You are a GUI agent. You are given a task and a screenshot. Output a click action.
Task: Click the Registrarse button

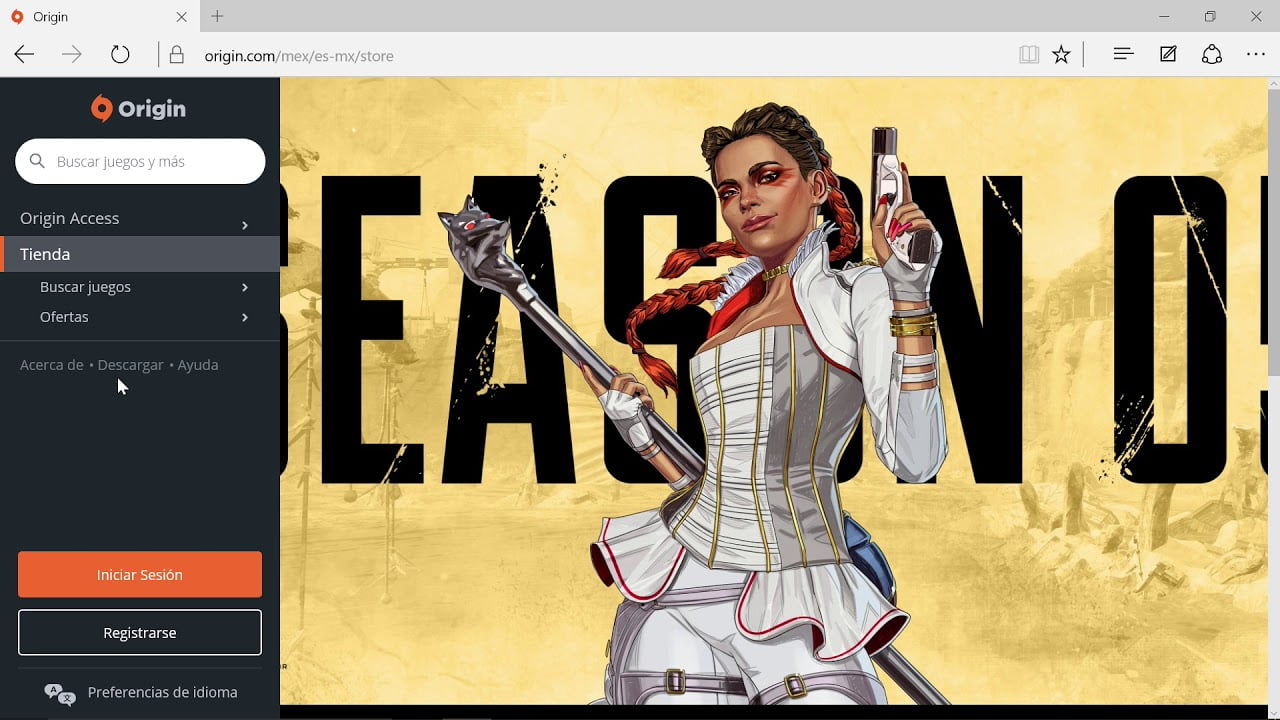point(140,633)
